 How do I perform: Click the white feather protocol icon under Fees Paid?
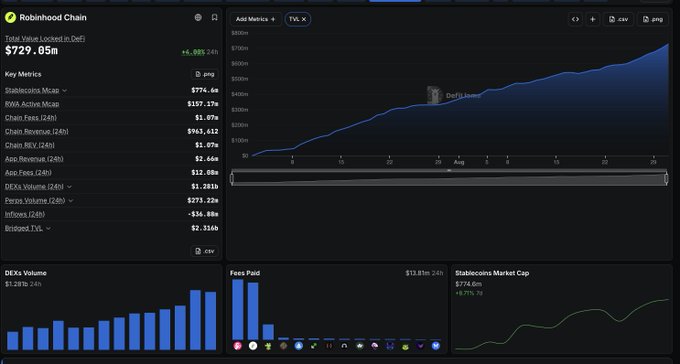[253, 346]
